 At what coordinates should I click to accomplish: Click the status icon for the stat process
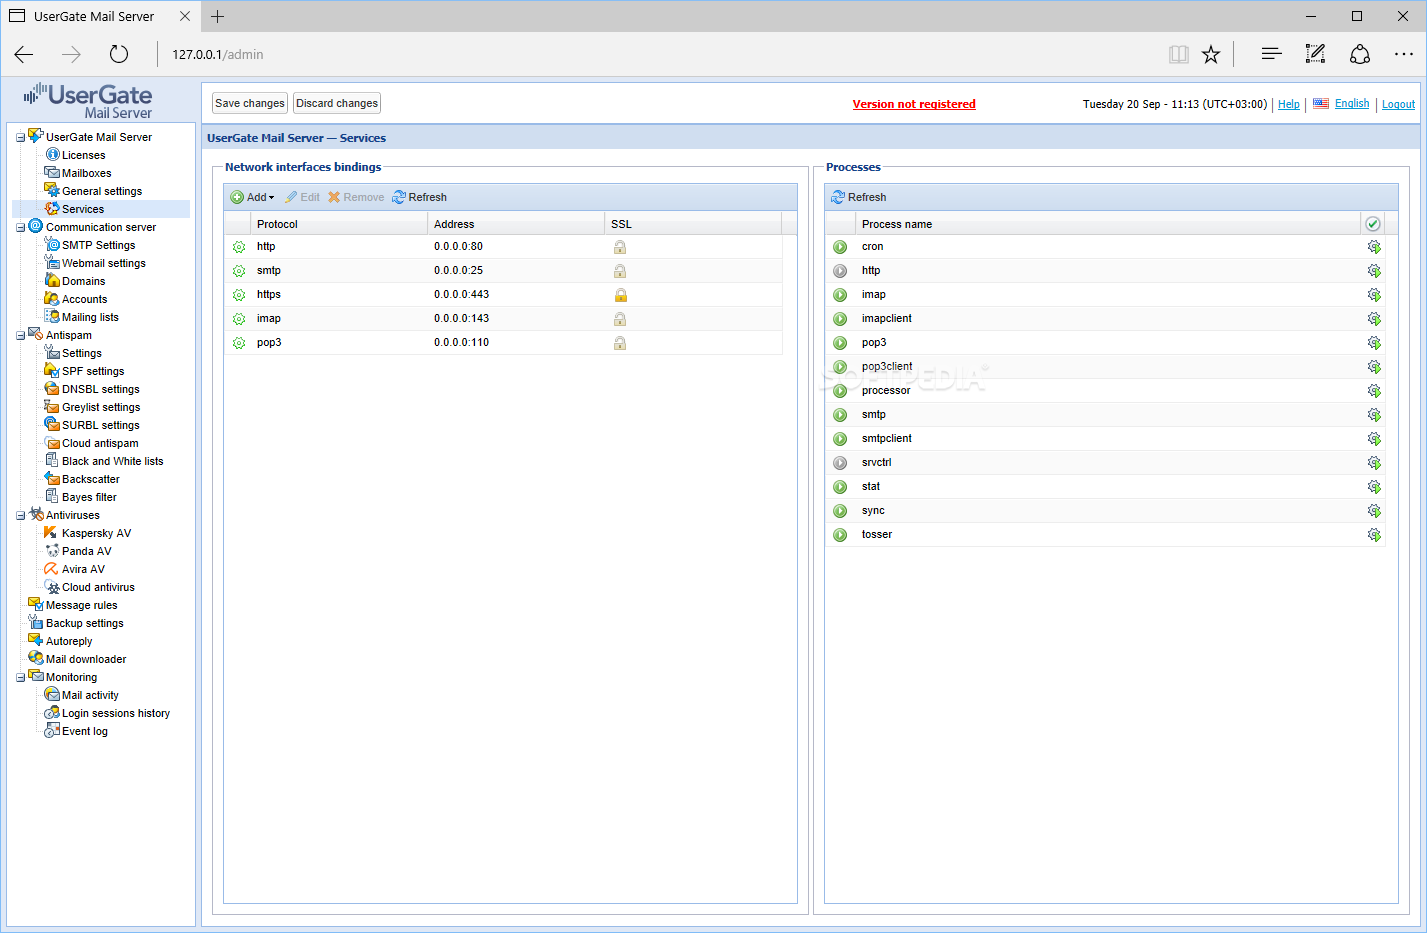tap(840, 487)
